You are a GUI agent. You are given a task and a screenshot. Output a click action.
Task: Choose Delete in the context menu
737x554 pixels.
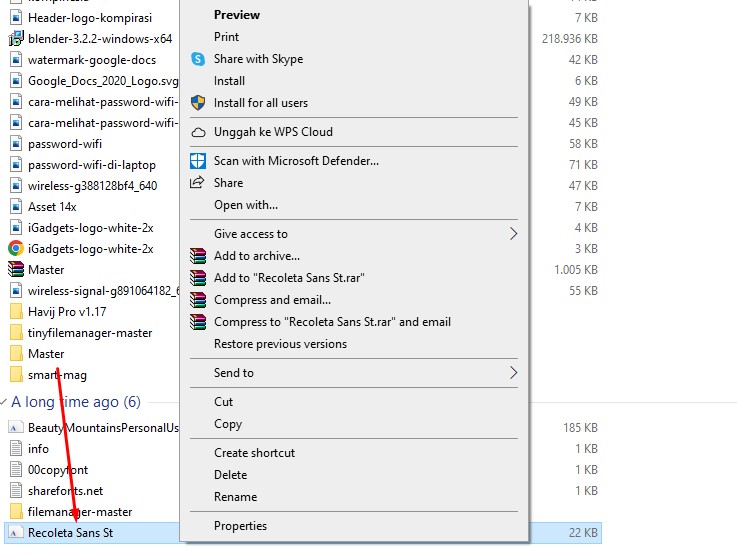[x=230, y=475]
